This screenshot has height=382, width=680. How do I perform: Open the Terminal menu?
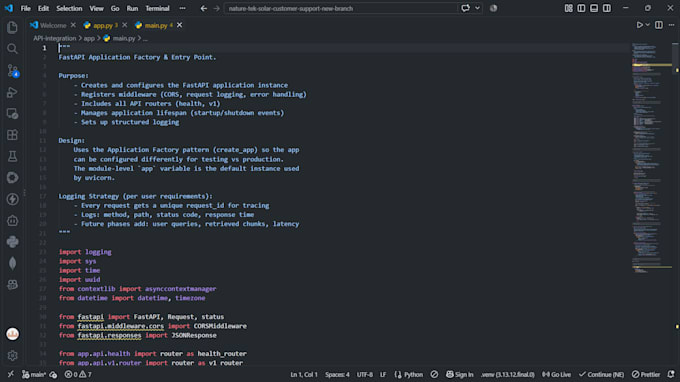157,8
